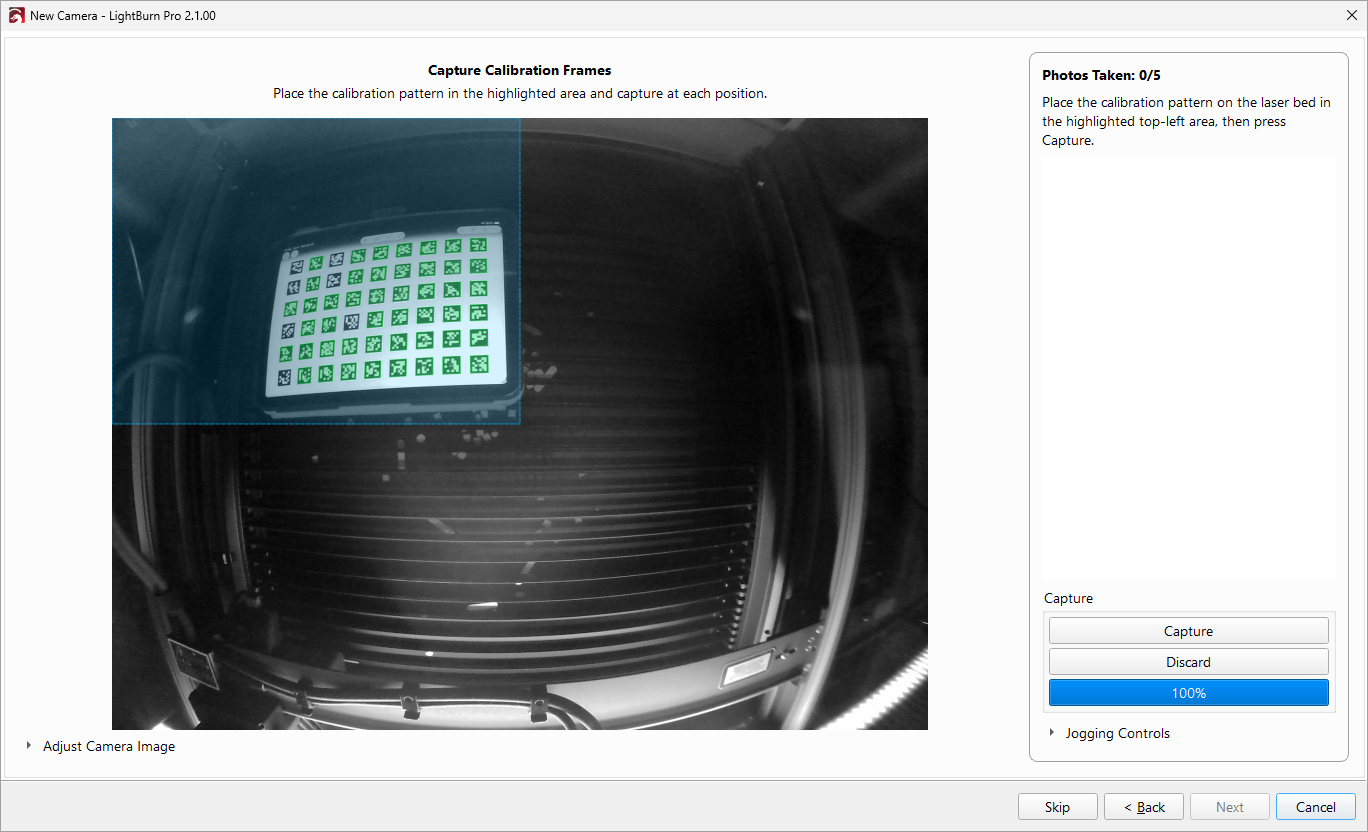Image resolution: width=1368 pixels, height=832 pixels.
Task: Click the Photos Taken: 0/5 label
Action: 1101,75
